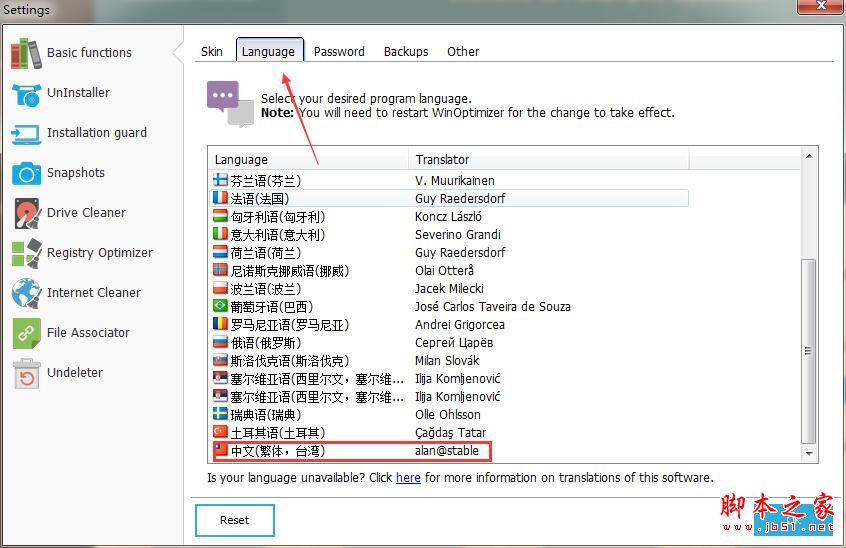Click translator Çağdaş Tatar cell
Viewport: 846px width, 548px height.
click(x=451, y=433)
